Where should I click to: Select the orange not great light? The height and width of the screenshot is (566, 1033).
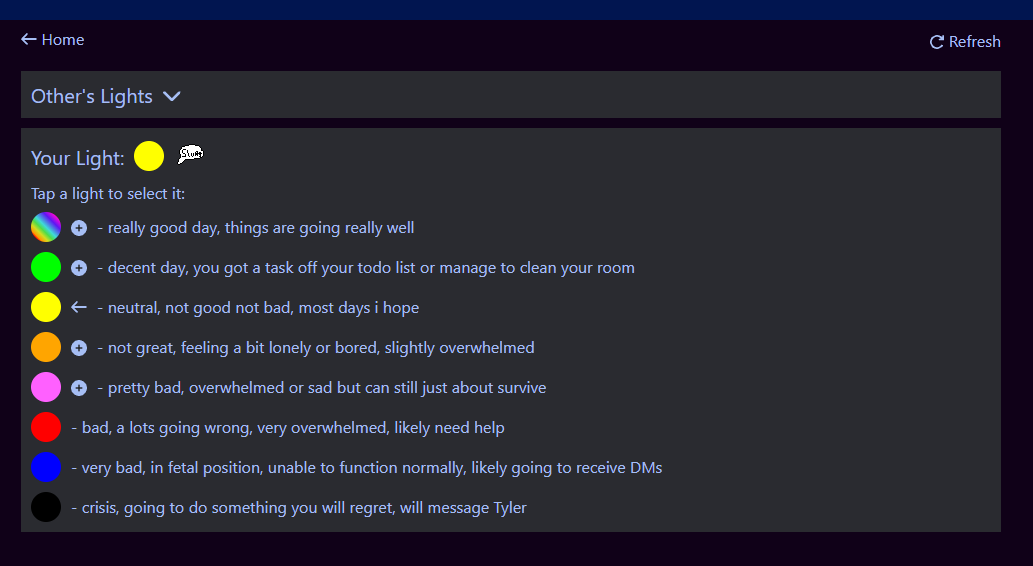coord(46,347)
